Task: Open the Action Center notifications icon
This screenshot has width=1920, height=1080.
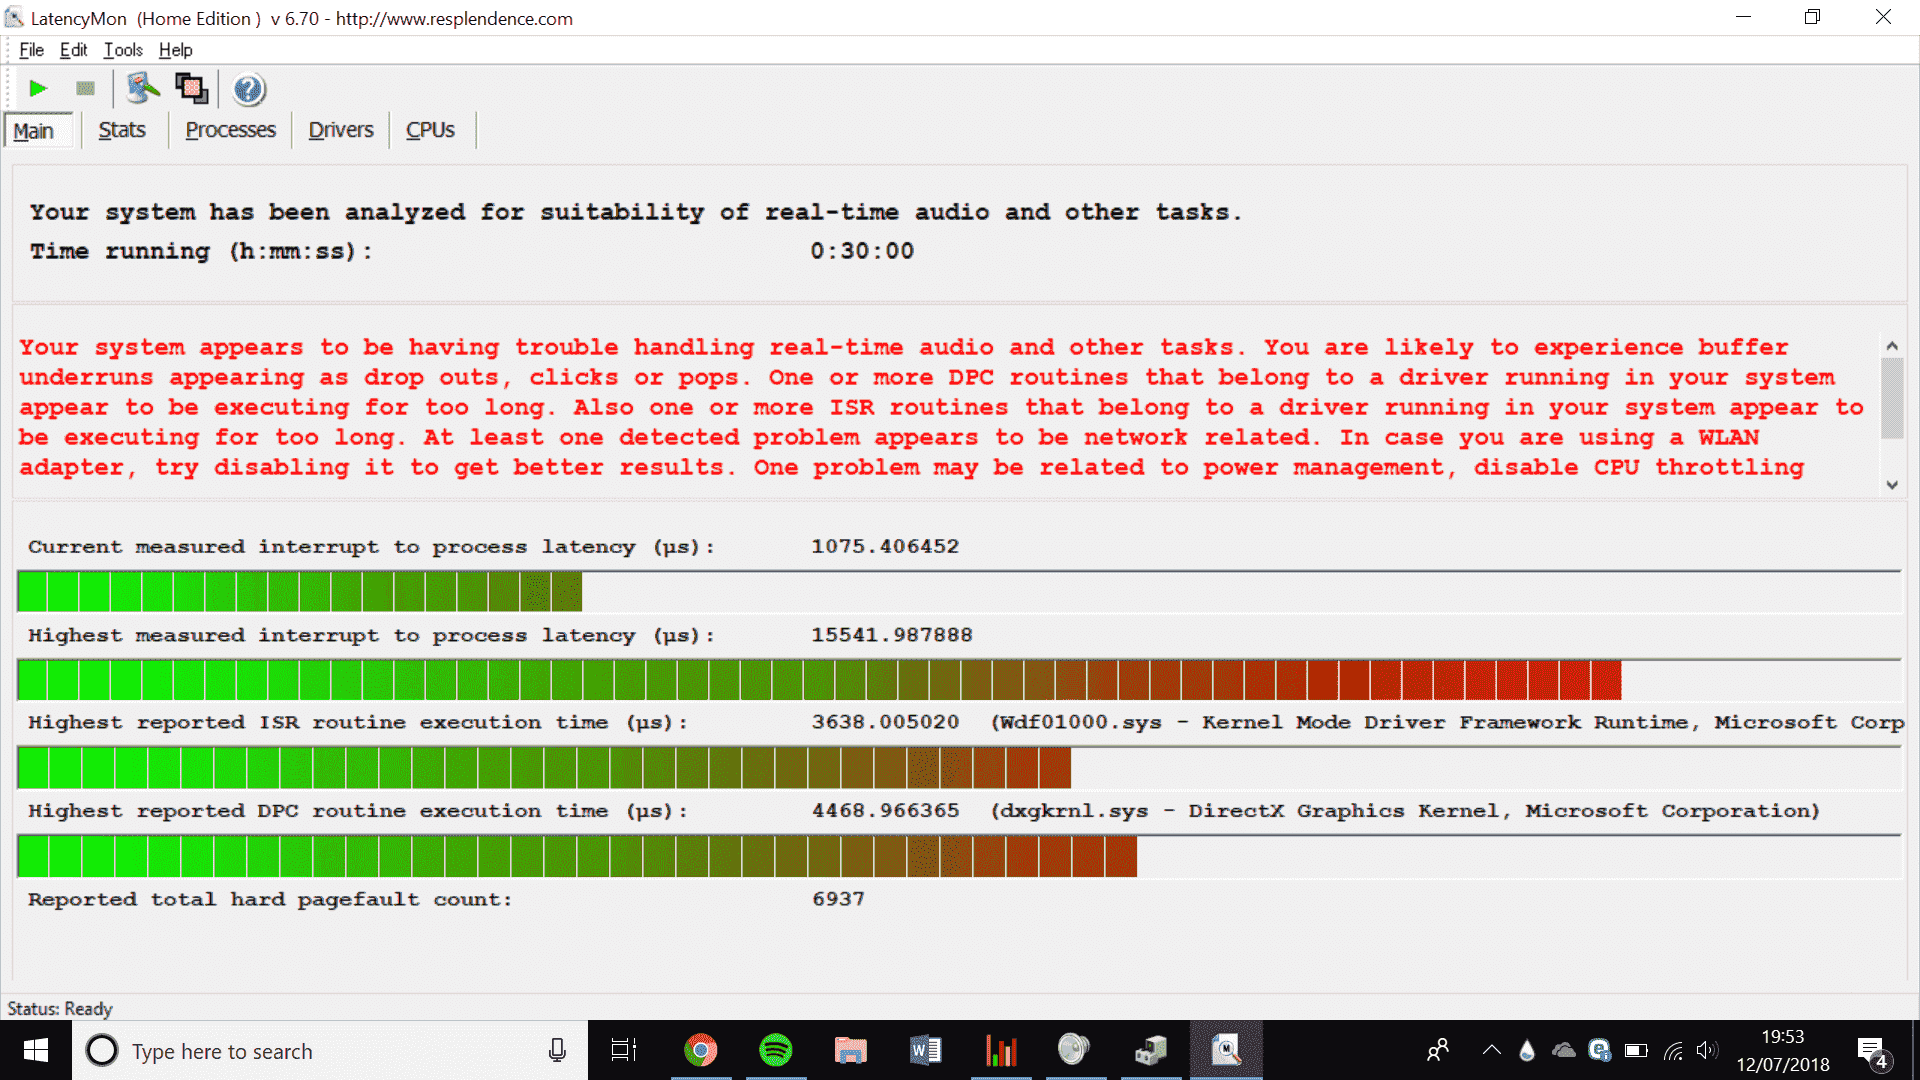Action: click(1872, 1051)
